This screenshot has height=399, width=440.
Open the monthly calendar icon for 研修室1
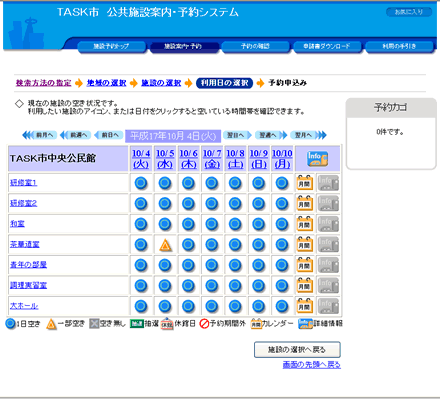tap(305, 183)
